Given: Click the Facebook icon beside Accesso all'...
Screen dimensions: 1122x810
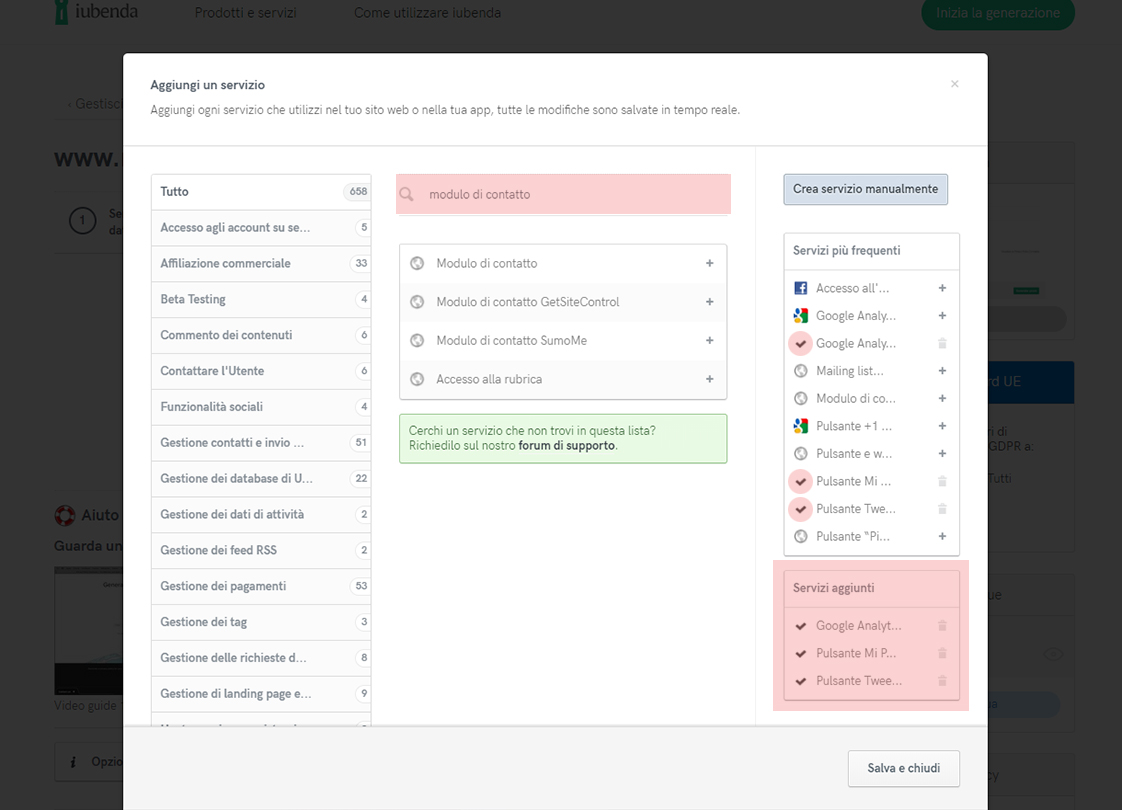Looking at the screenshot, I should click(801, 288).
